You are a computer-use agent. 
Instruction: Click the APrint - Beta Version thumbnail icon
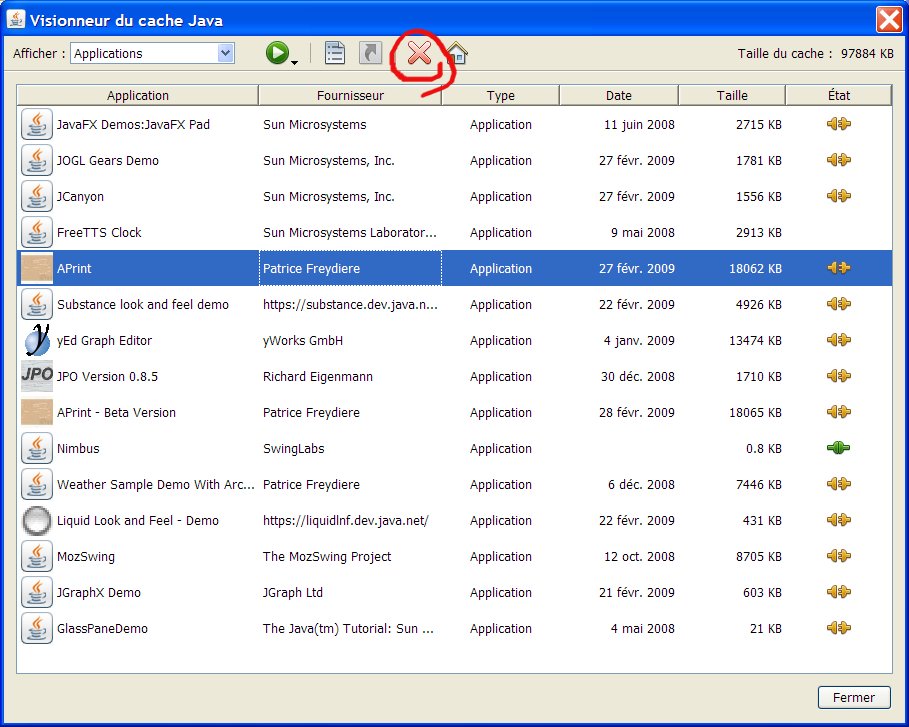(x=37, y=412)
